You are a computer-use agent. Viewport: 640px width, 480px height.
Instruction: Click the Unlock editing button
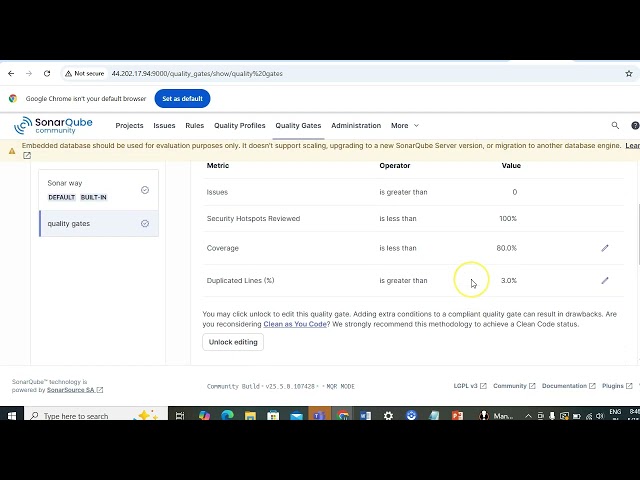(x=233, y=342)
